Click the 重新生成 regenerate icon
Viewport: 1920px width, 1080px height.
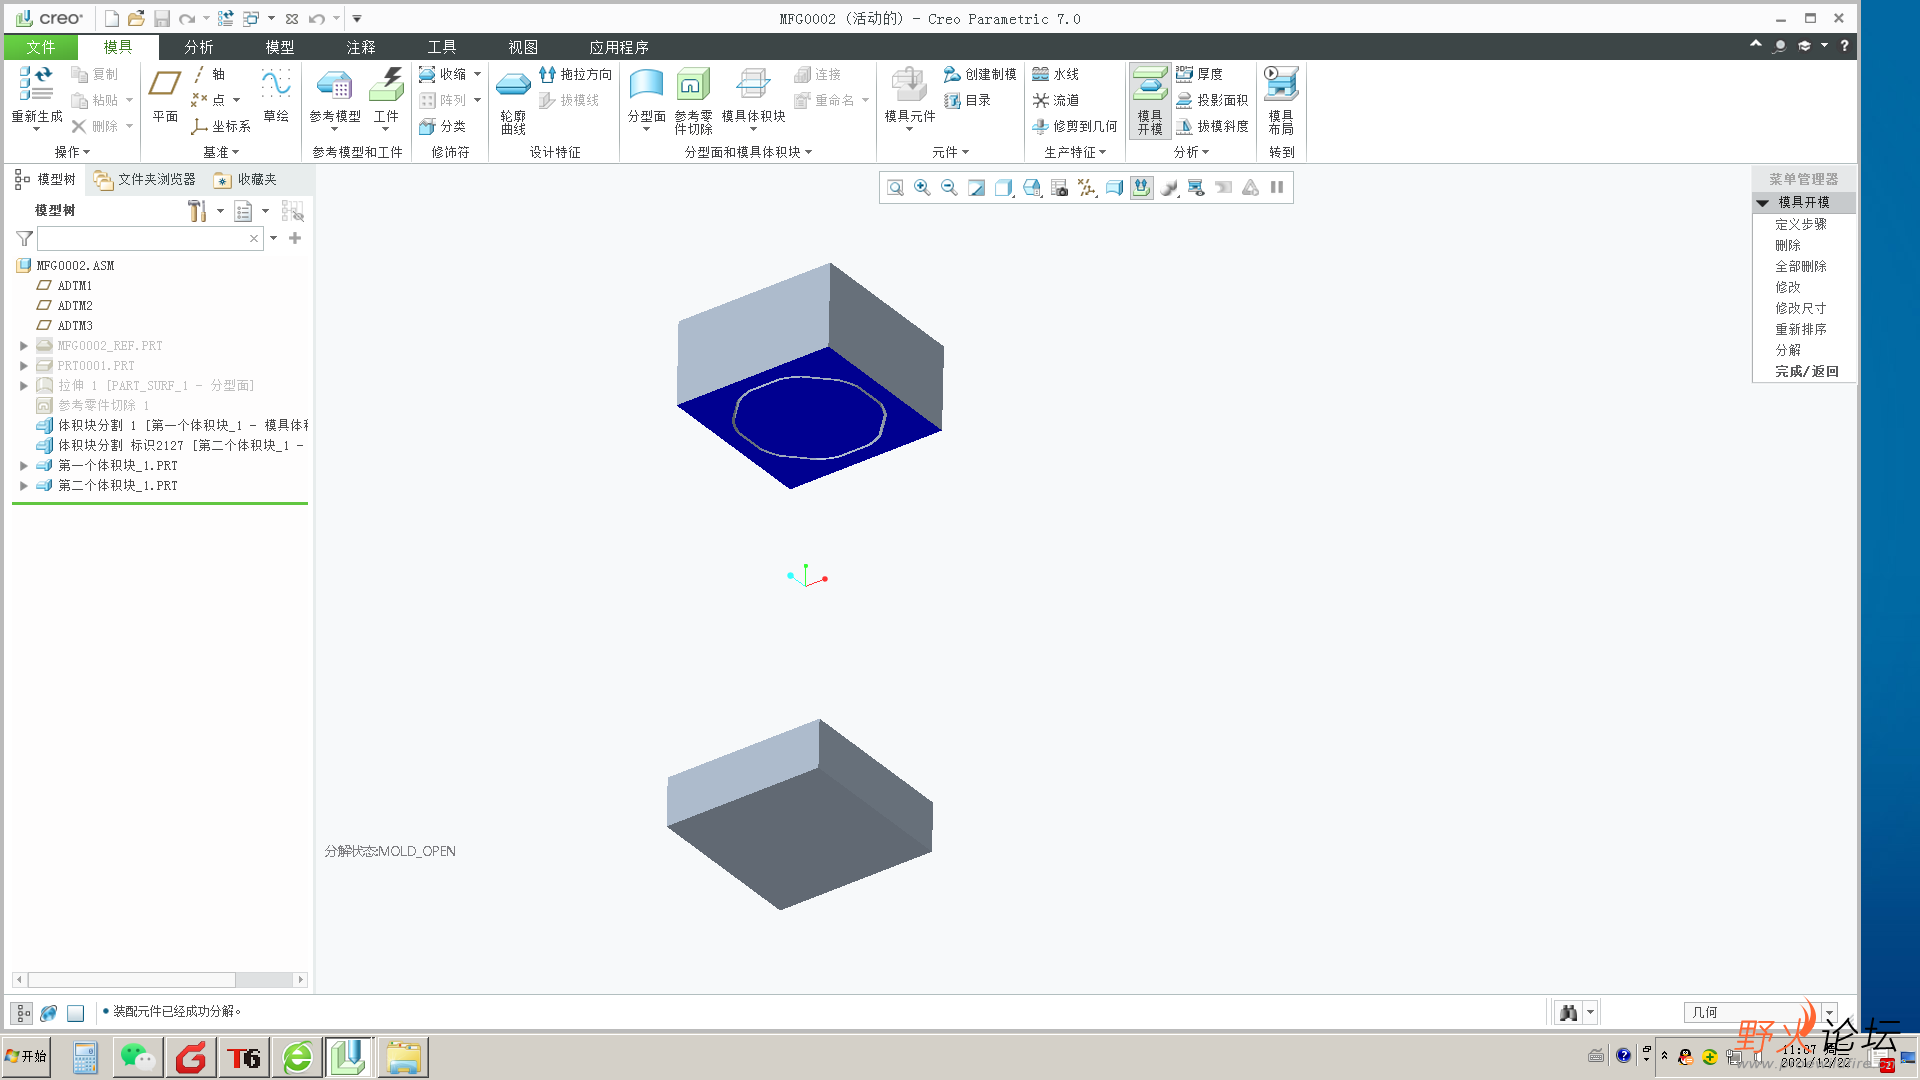(x=36, y=85)
